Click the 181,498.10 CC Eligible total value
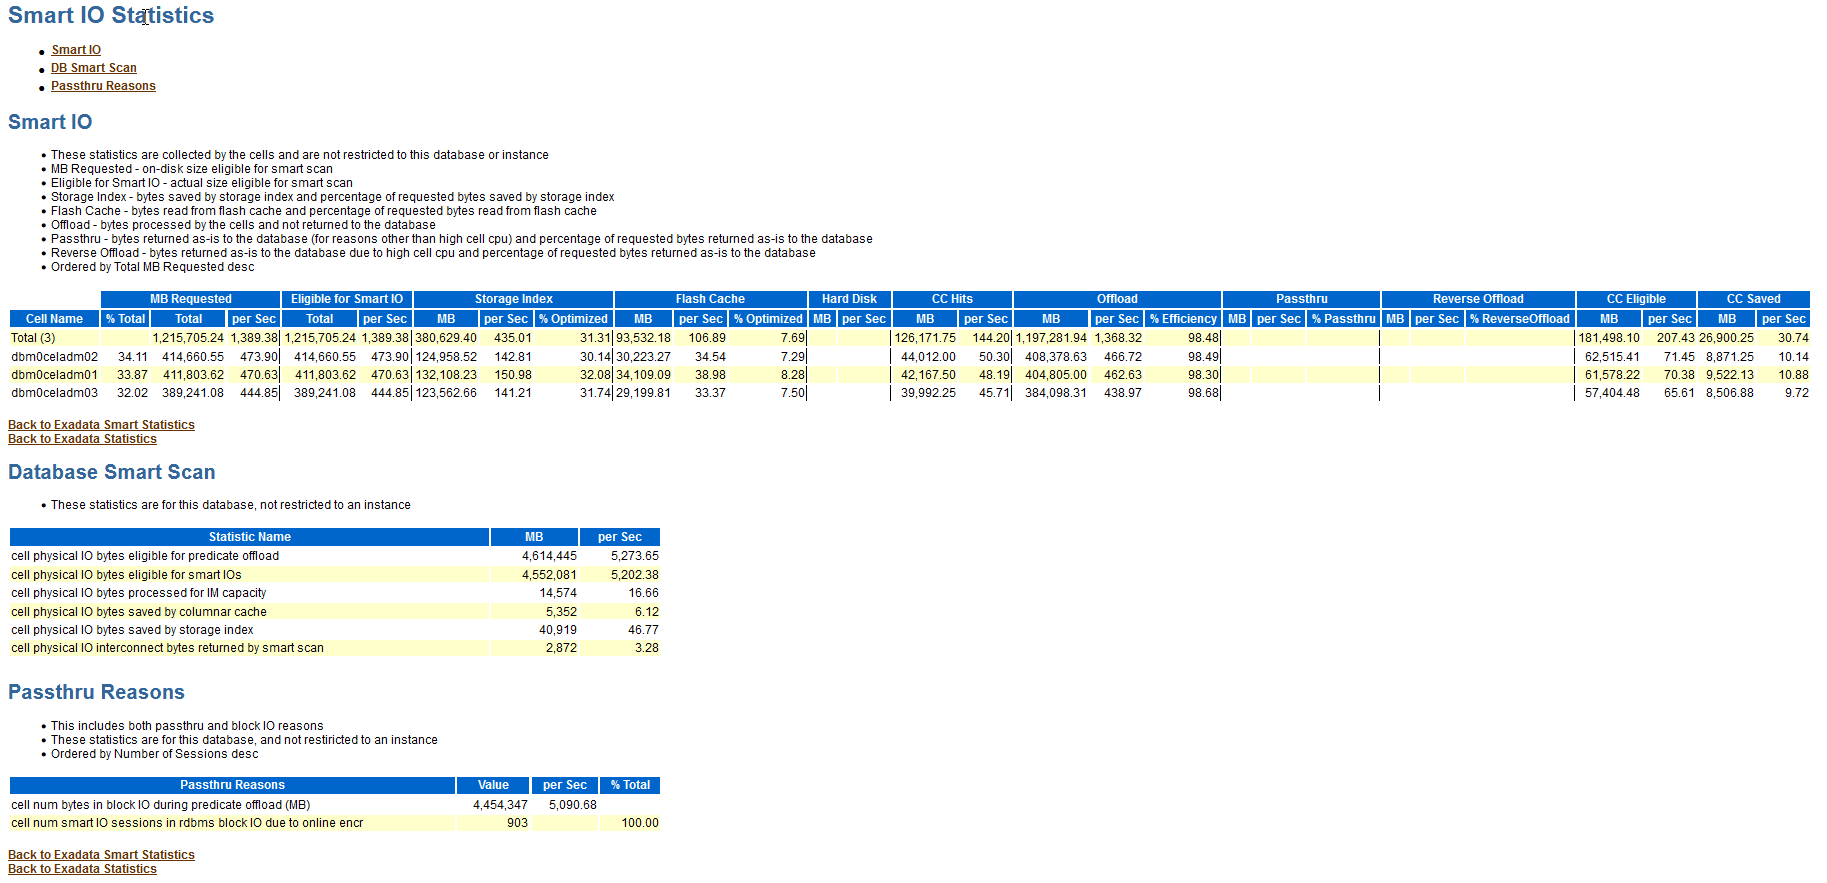This screenshot has width=1827, height=883. coord(1609,338)
